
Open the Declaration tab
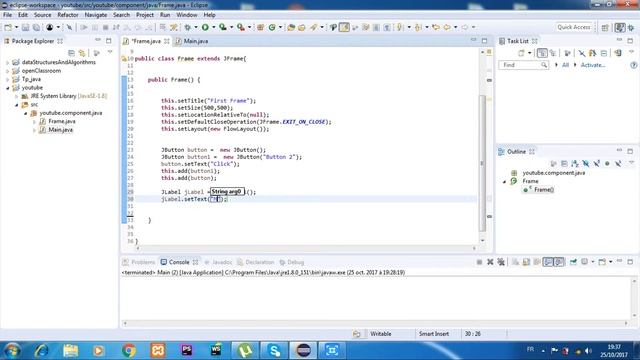tap(256, 262)
